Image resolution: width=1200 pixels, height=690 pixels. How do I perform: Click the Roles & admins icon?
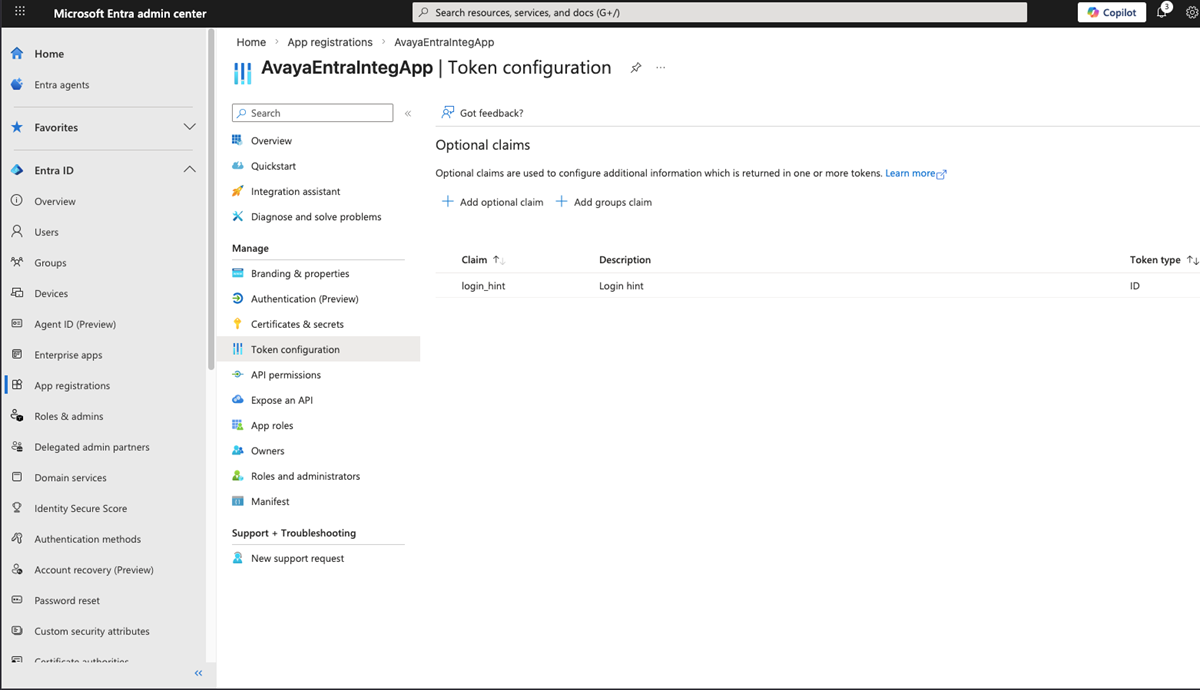(17, 416)
